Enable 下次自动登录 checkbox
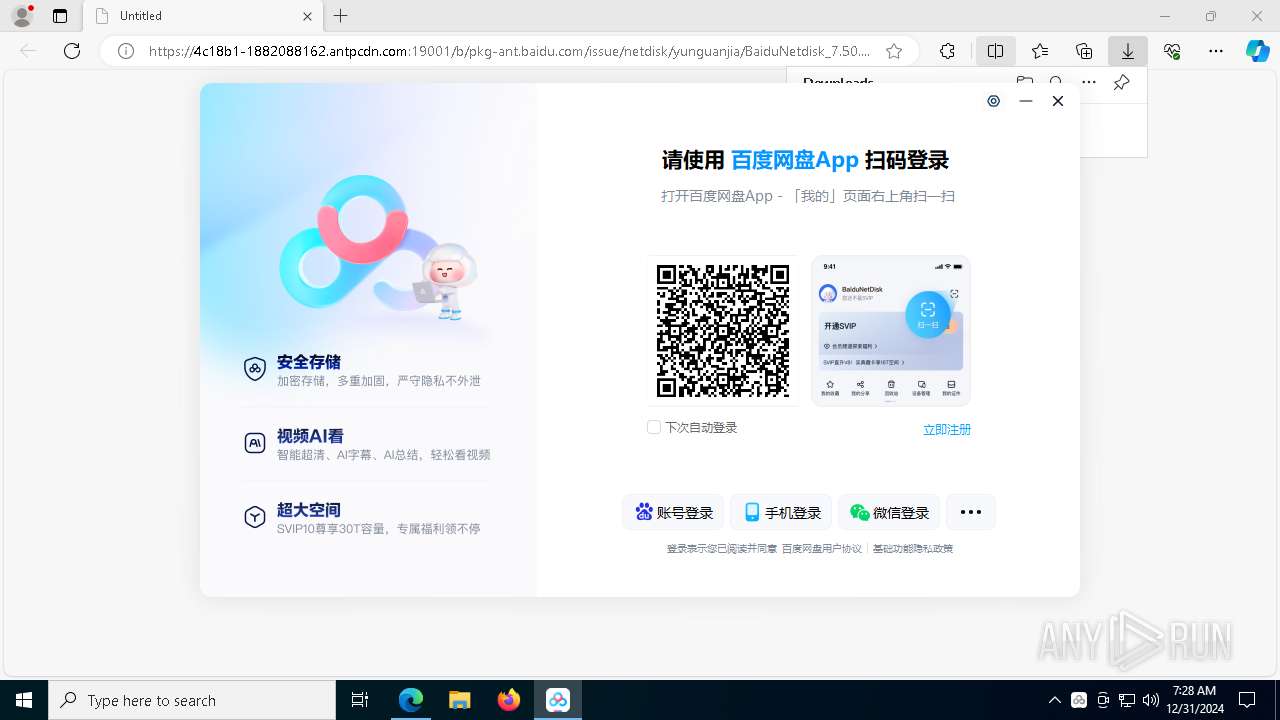1280x720 pixels. point(654,427)
